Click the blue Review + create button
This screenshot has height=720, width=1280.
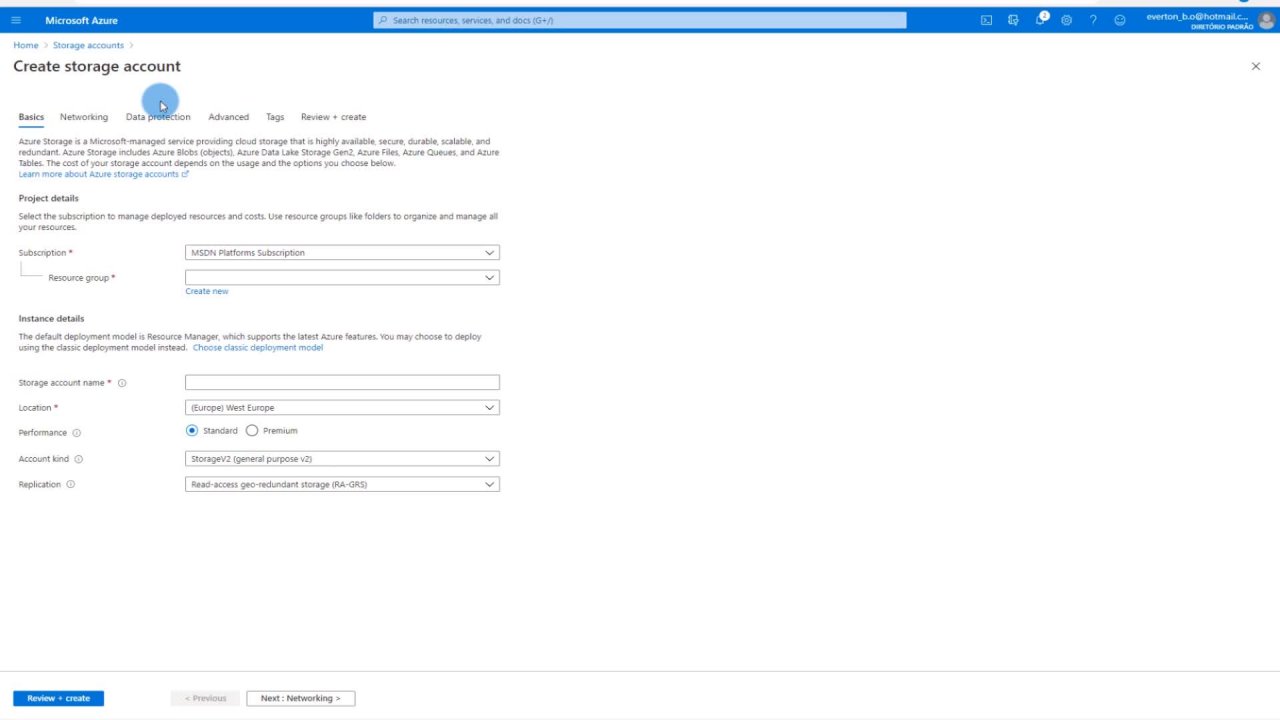(58, 698)
